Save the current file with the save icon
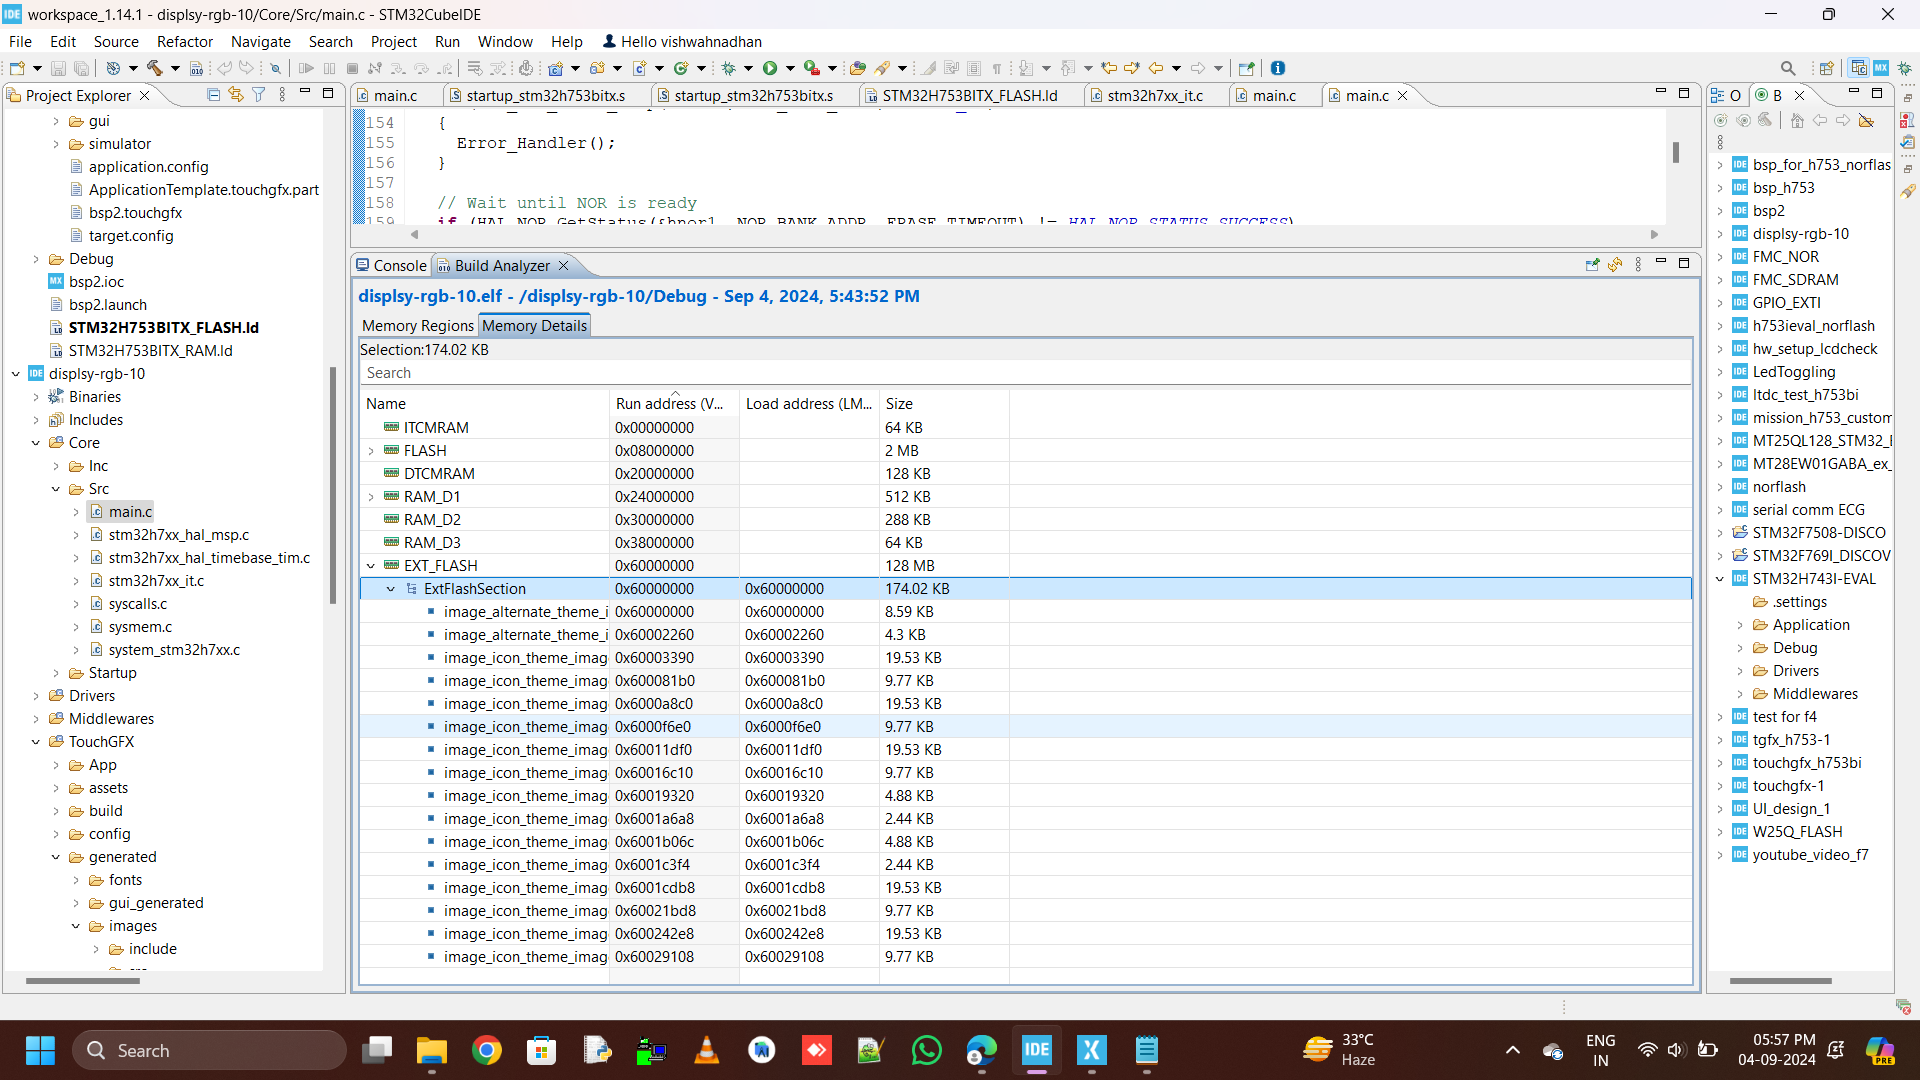The image size is (1920, 1080). point(58,68)
